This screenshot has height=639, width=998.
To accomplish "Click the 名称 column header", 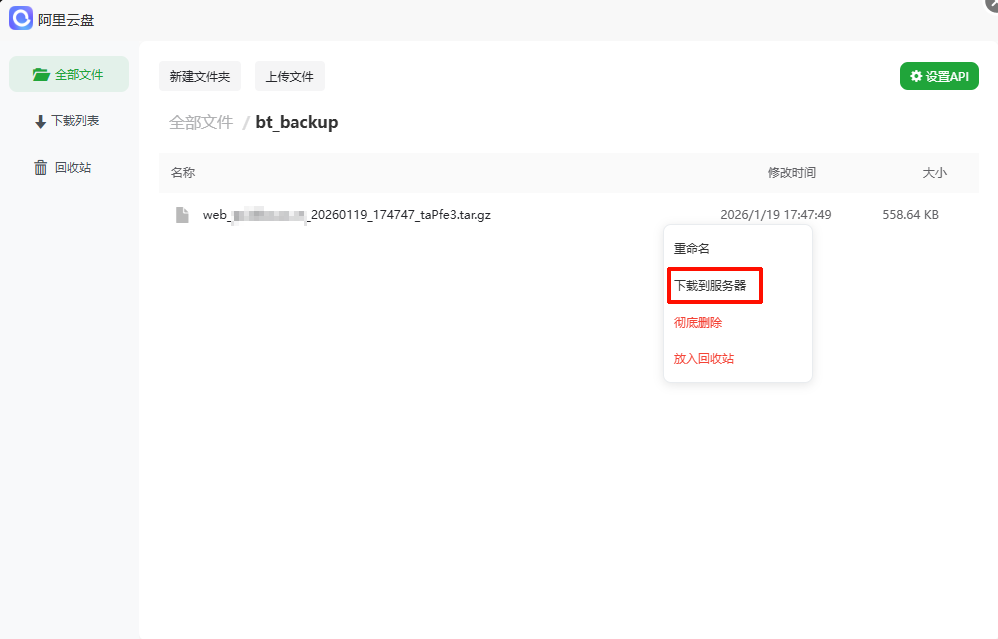I will point(183,173).
